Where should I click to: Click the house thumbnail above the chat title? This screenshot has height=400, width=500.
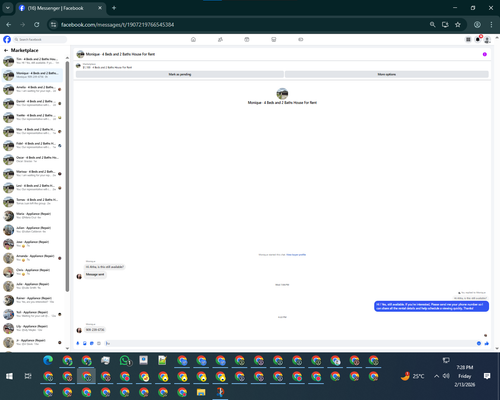click(282, 94)
